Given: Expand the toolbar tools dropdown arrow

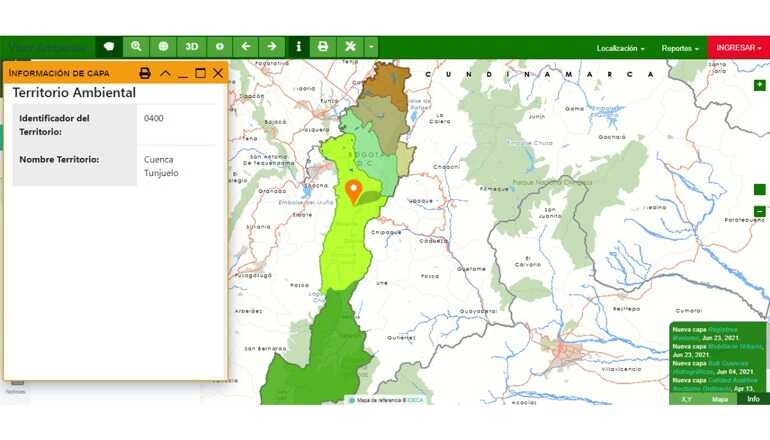Looking at the screenshot, I should [x=371, y=47].
